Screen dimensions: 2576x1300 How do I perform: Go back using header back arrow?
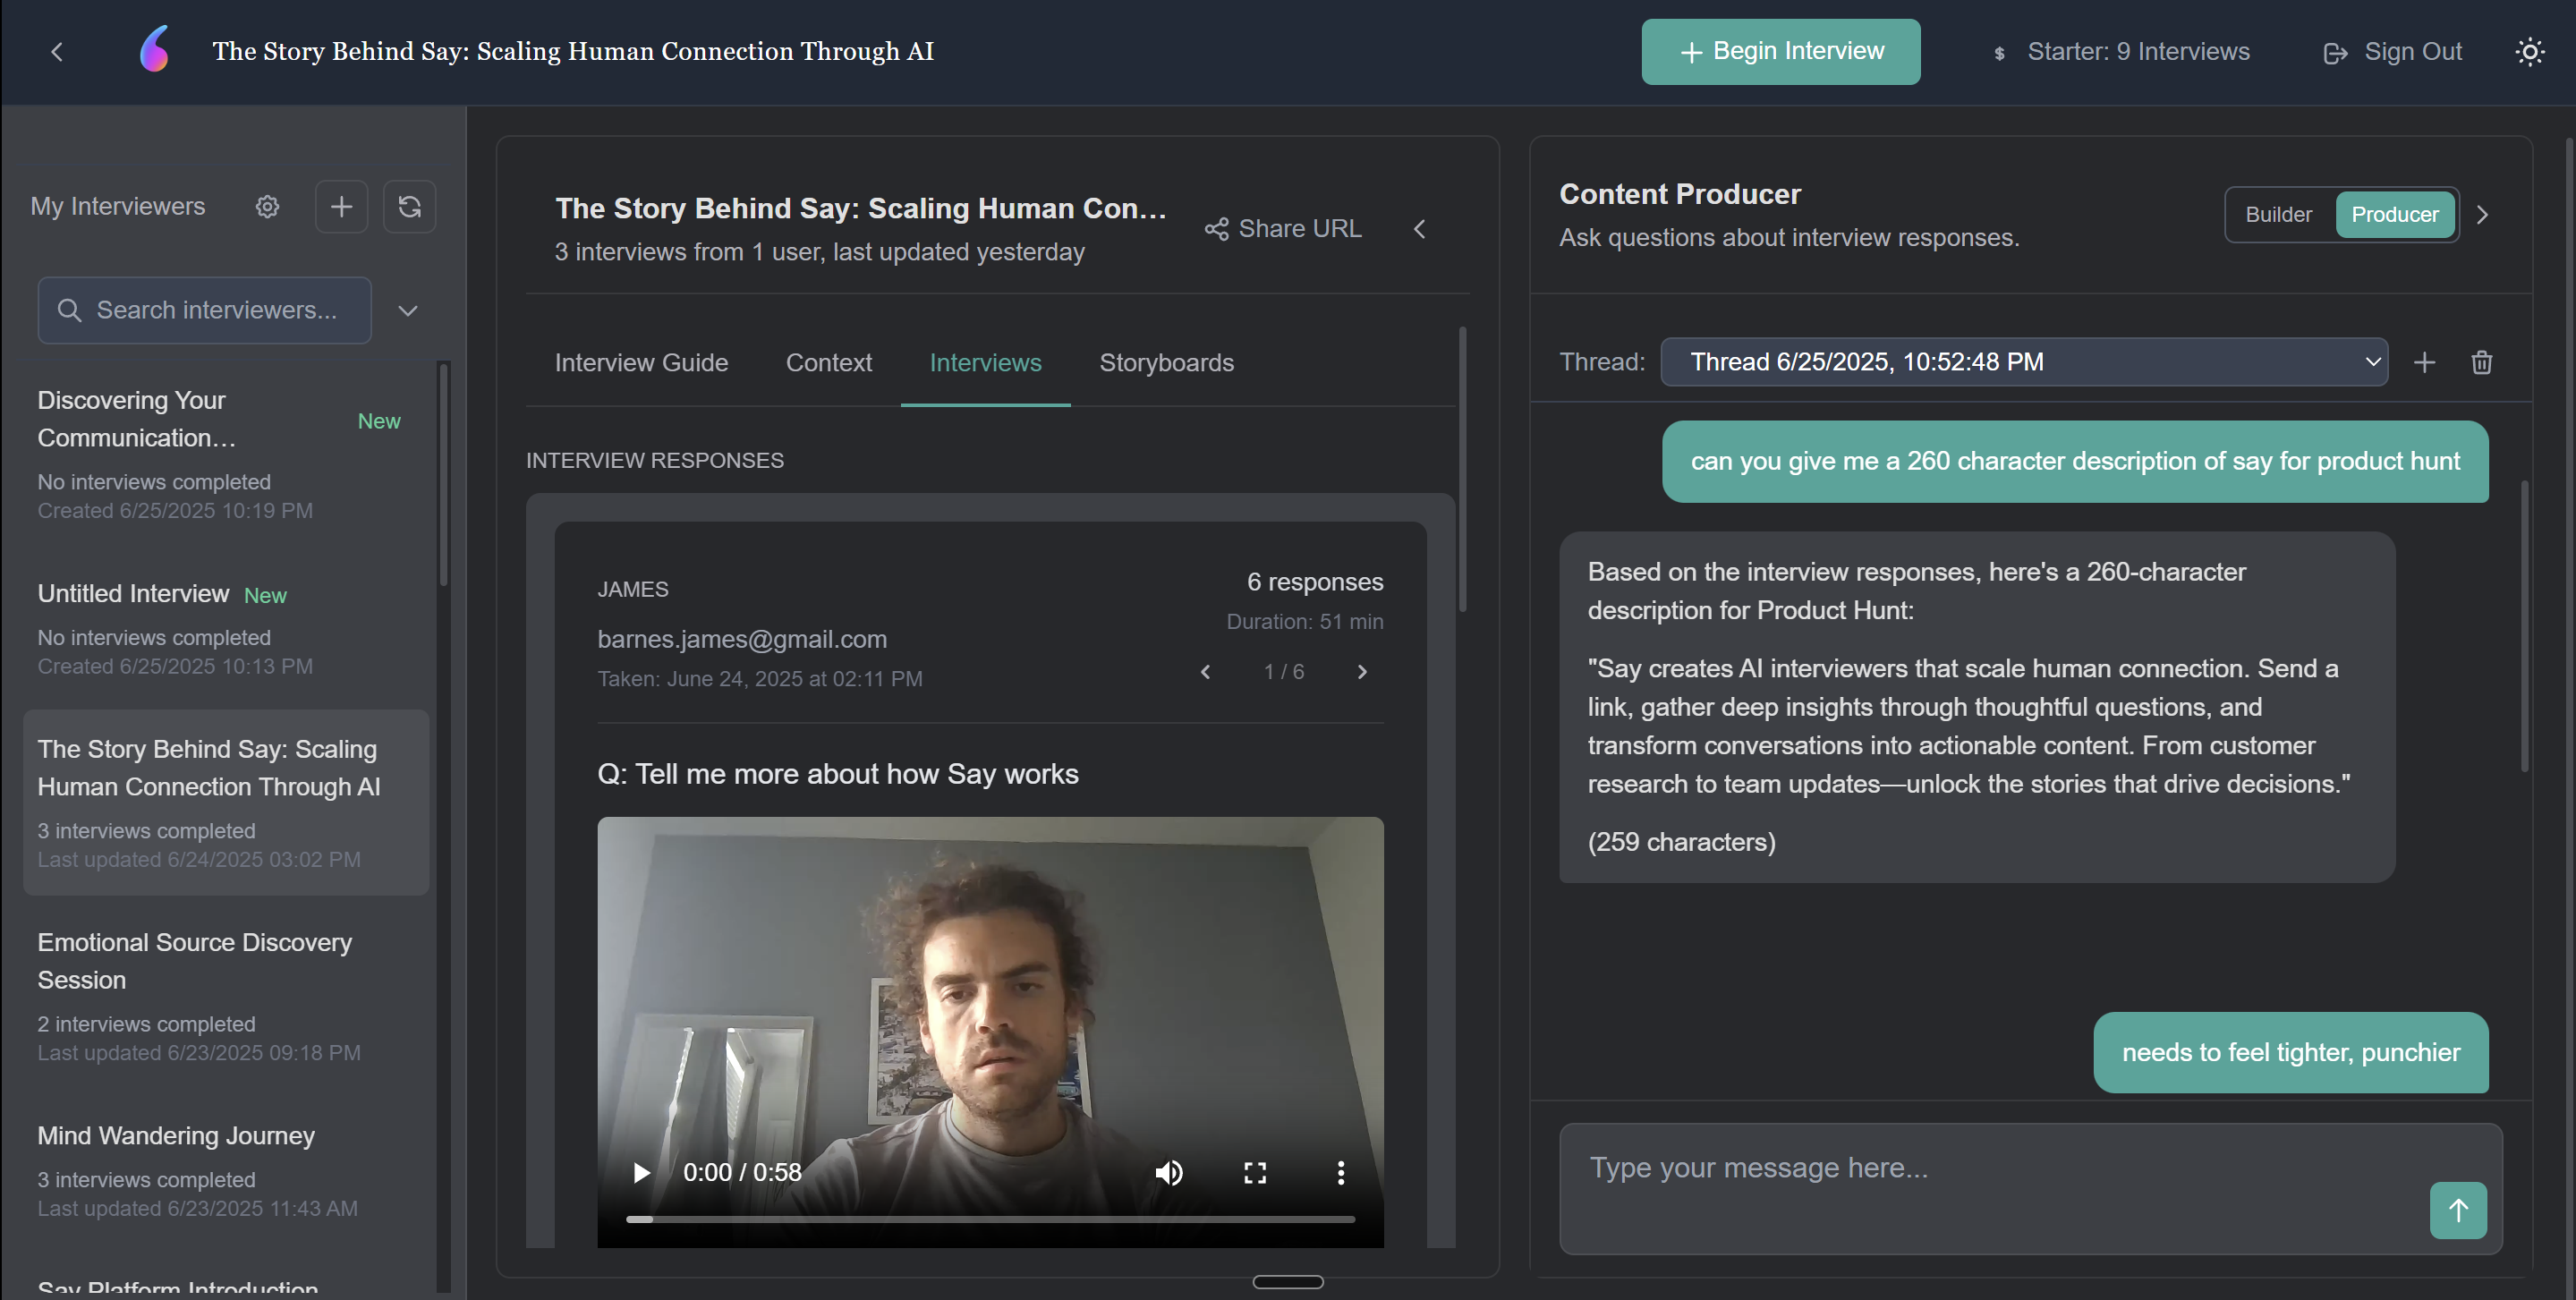57,52
